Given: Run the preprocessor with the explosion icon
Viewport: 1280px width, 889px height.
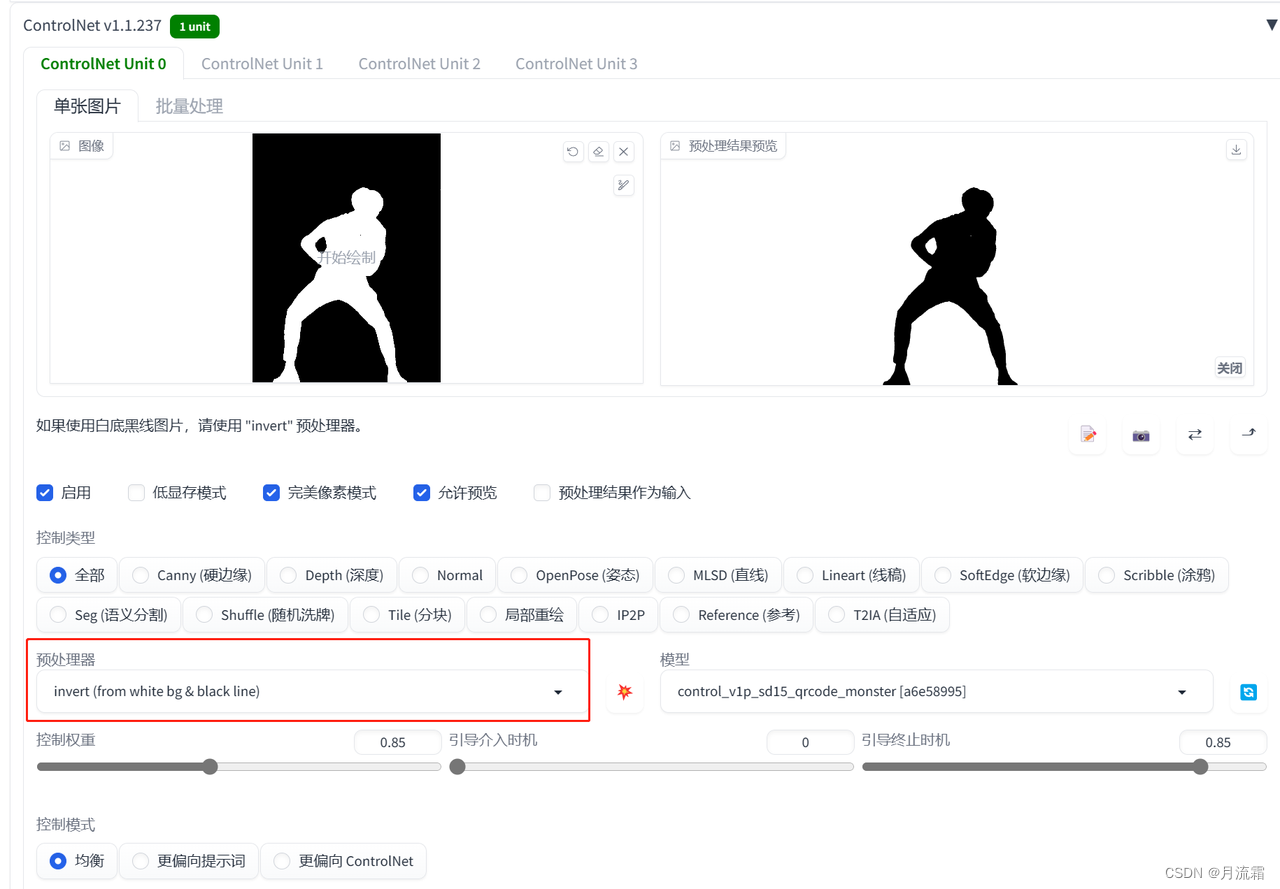Looking at the screenshot, I should (x=625, y=692).
